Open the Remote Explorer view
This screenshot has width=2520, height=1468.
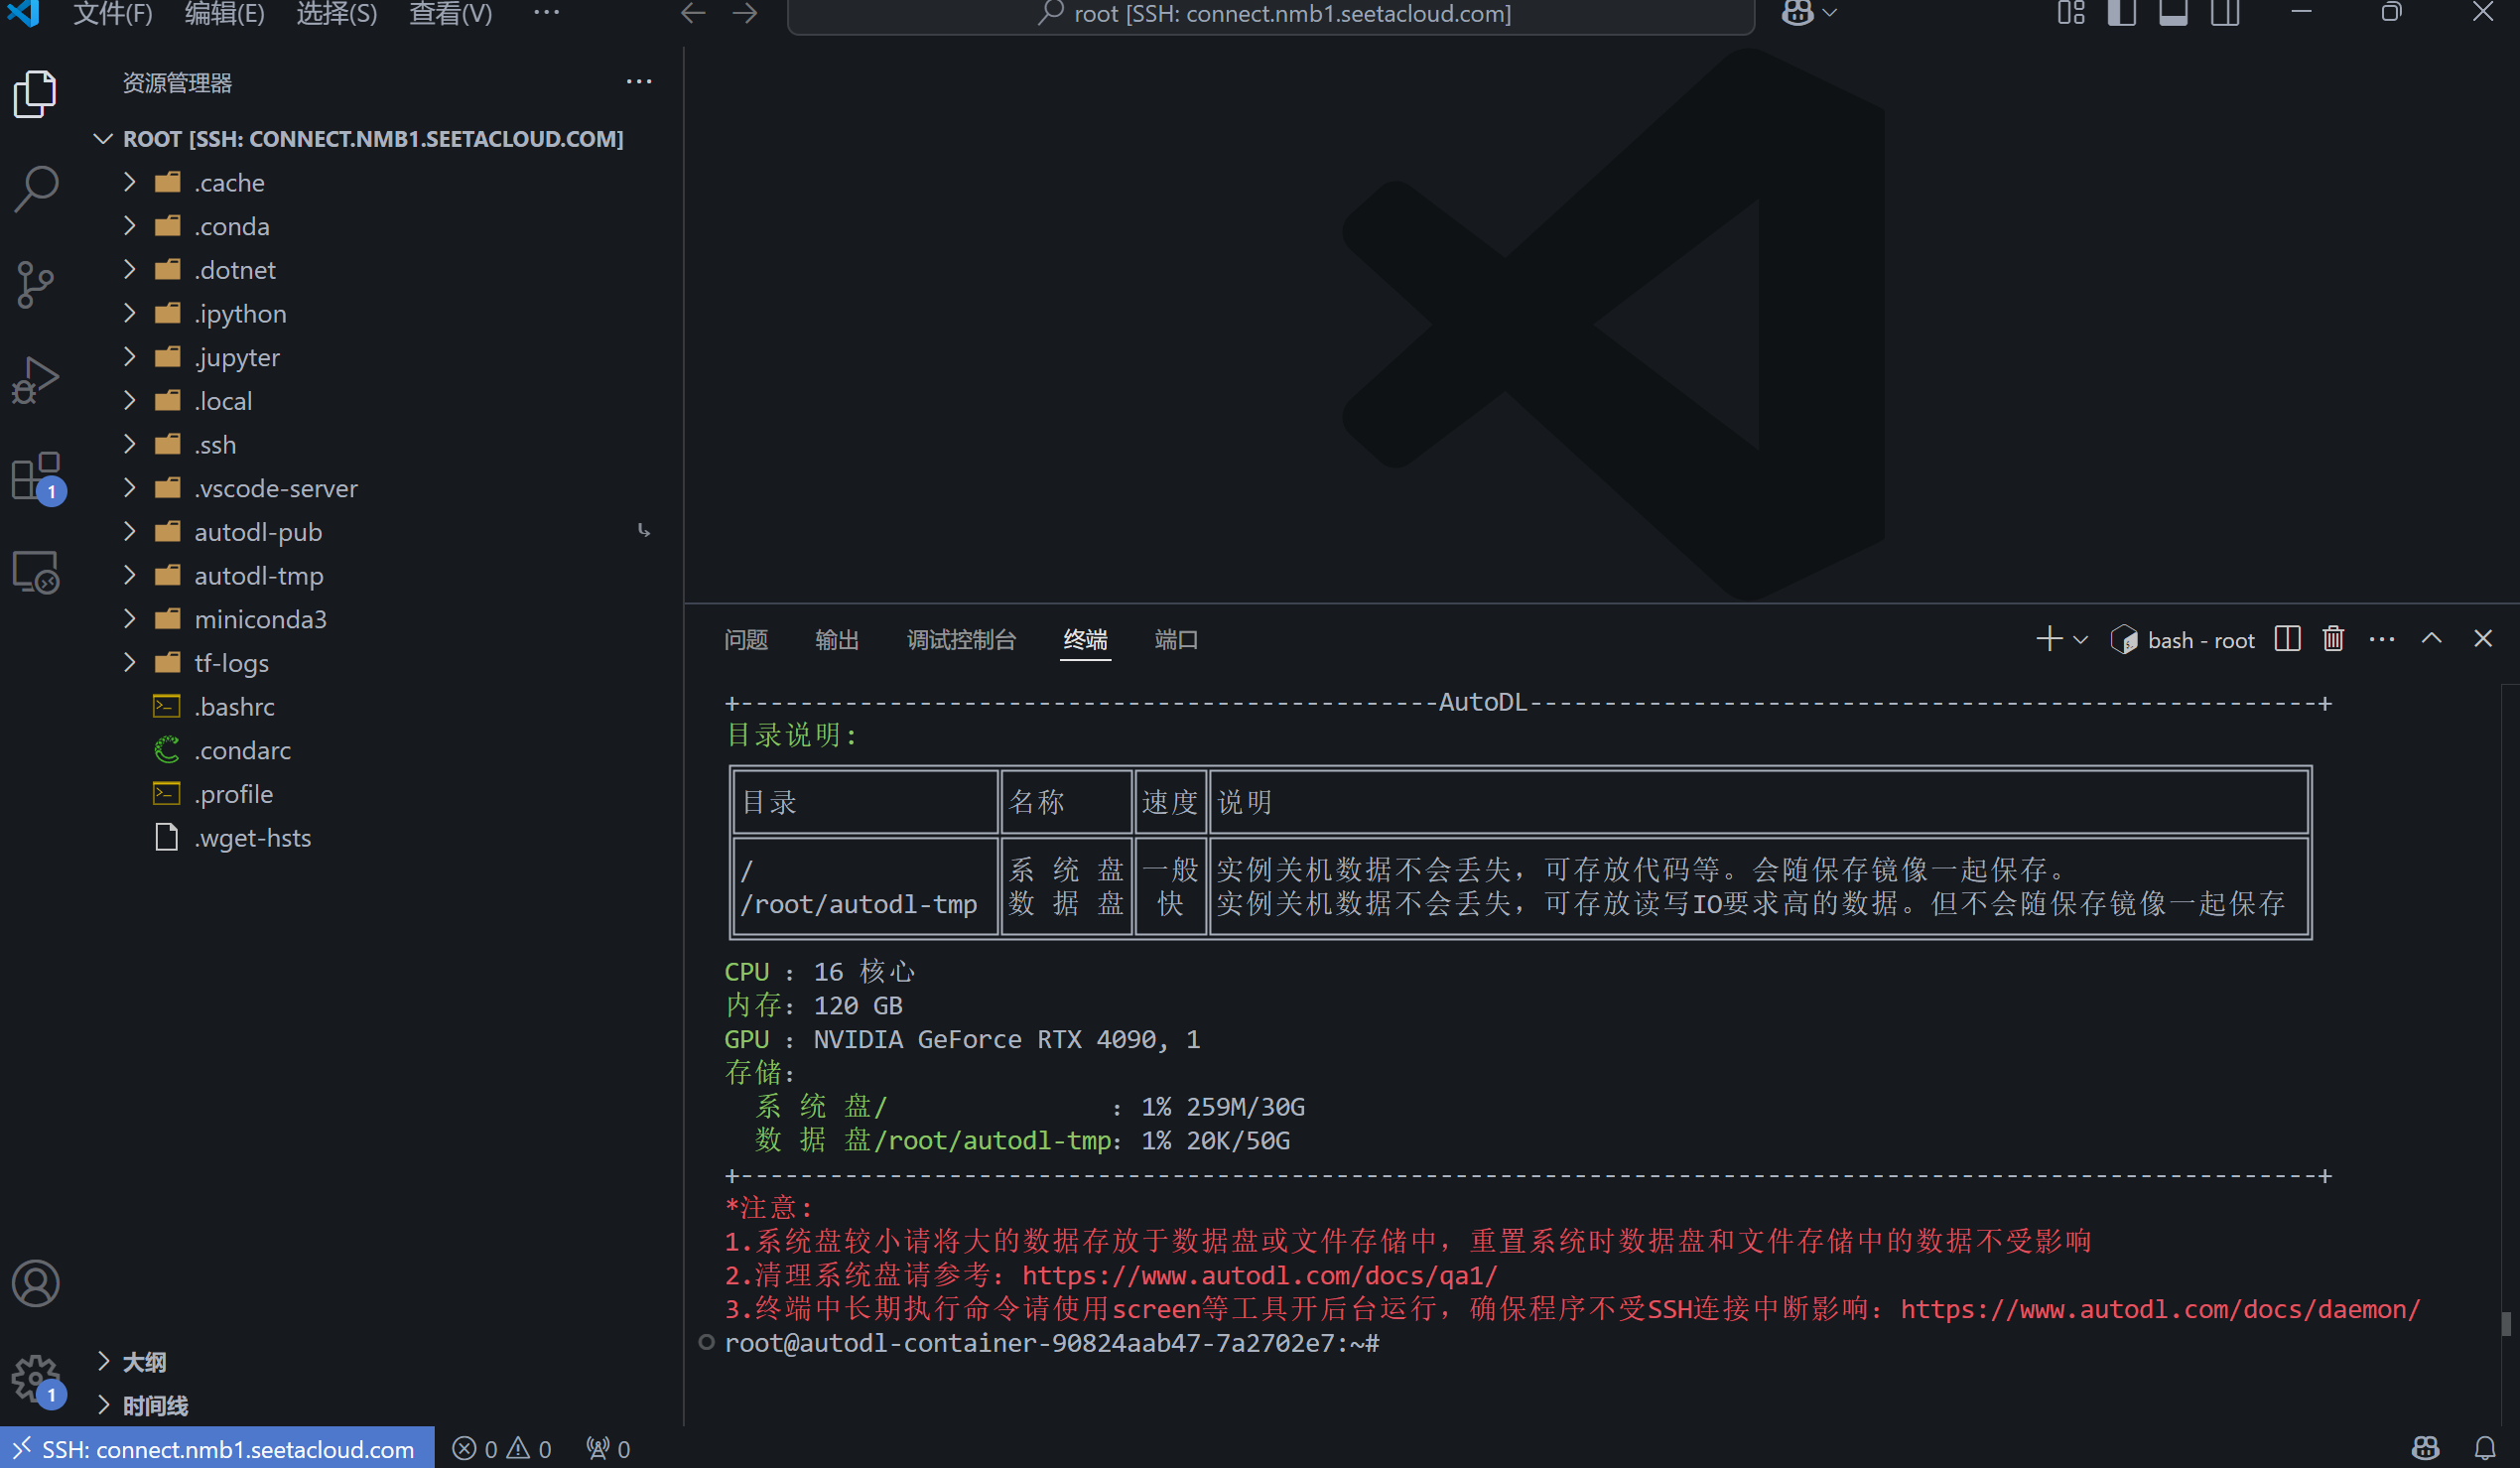coord(36,572)
